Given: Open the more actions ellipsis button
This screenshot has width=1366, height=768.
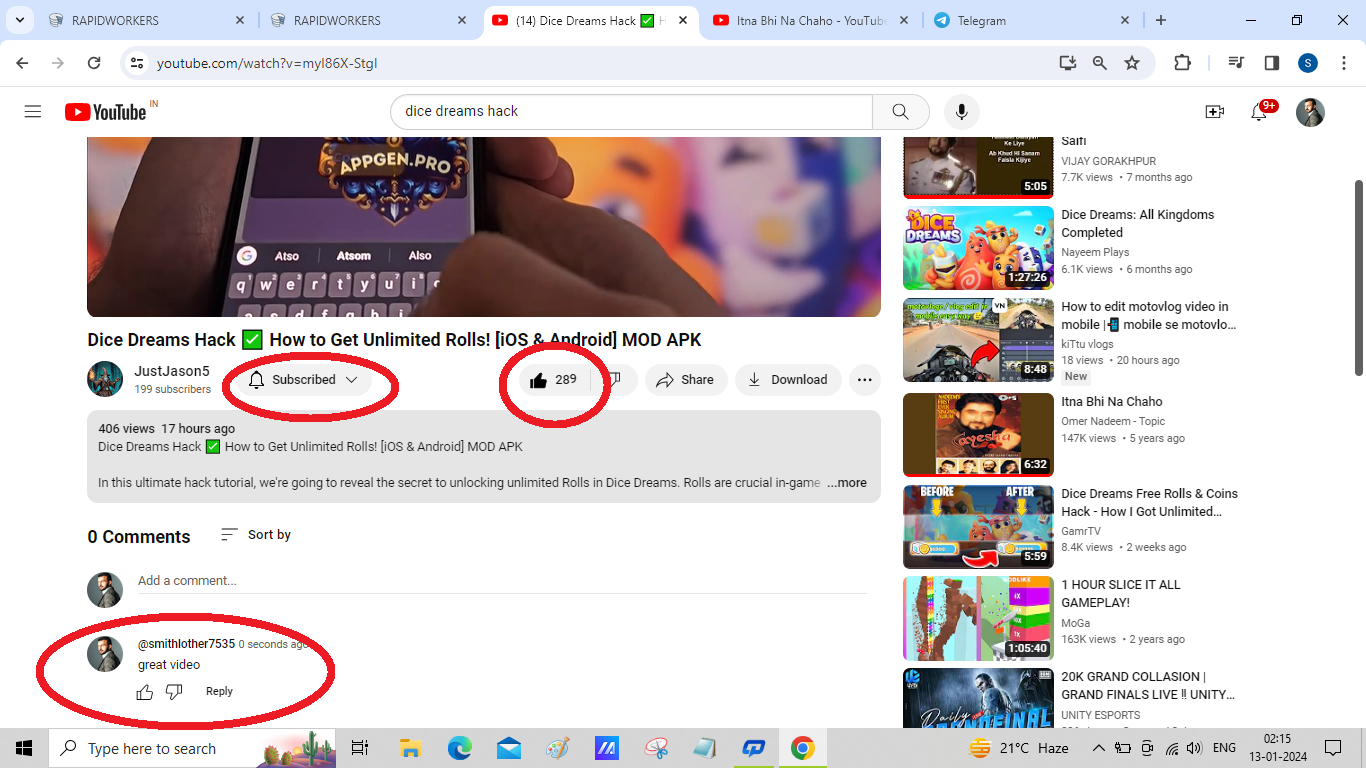Looking at the screenshot, I should pos(864,380).
